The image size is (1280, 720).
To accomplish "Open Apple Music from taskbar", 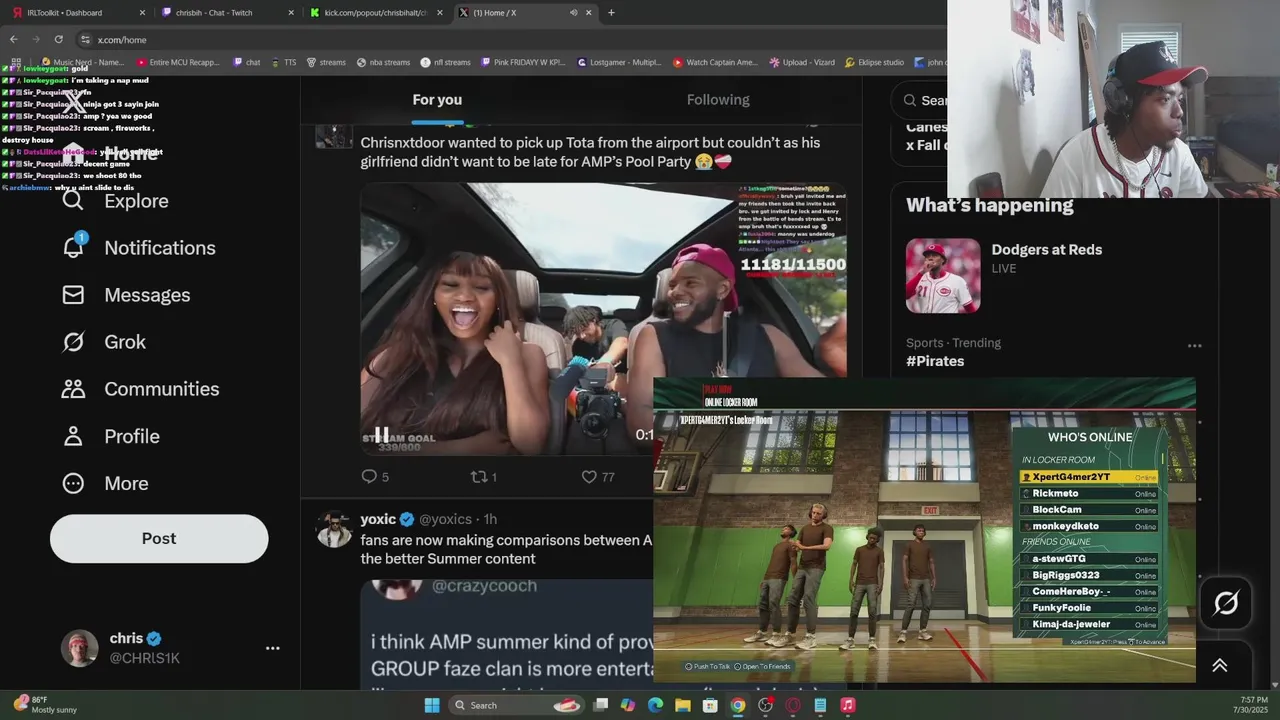I will [x=848, y=705].
